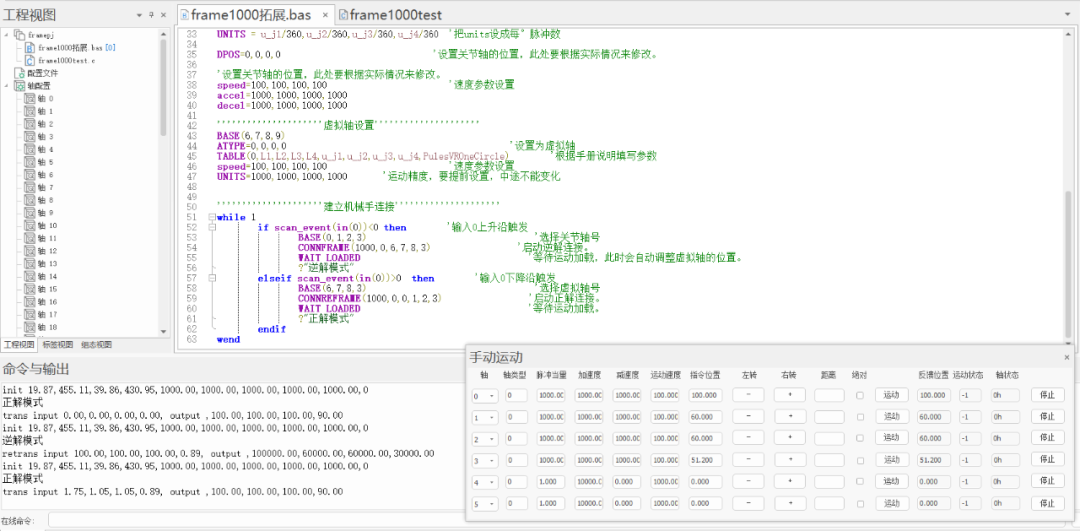Click the 轴配置 gear icon in tree
The image size is (1080, 531).
pyautogui.click(x=19, y=86)
